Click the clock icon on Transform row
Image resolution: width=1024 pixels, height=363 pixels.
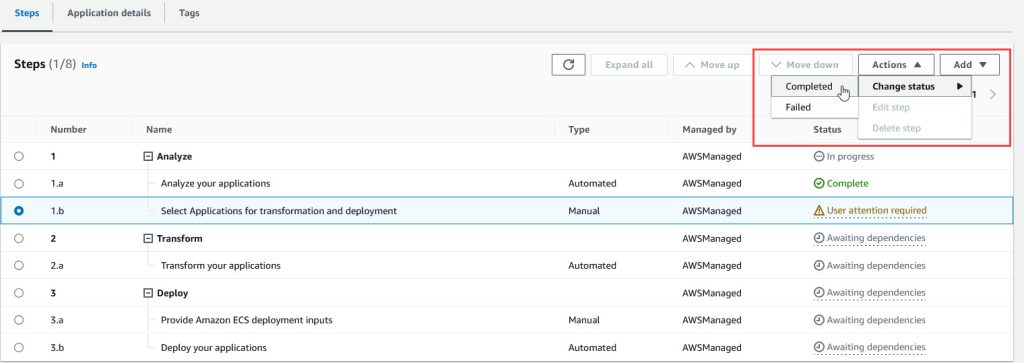pos(818,238)
